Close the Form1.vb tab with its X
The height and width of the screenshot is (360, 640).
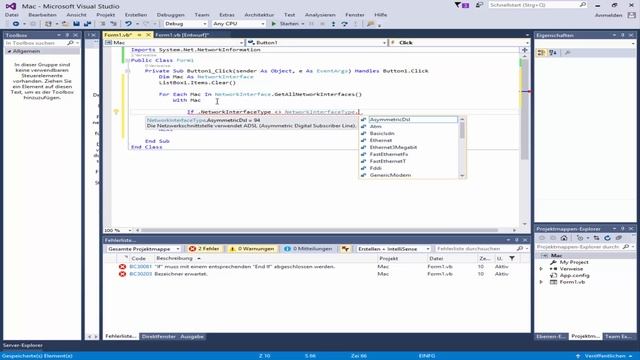click(149, 35)
